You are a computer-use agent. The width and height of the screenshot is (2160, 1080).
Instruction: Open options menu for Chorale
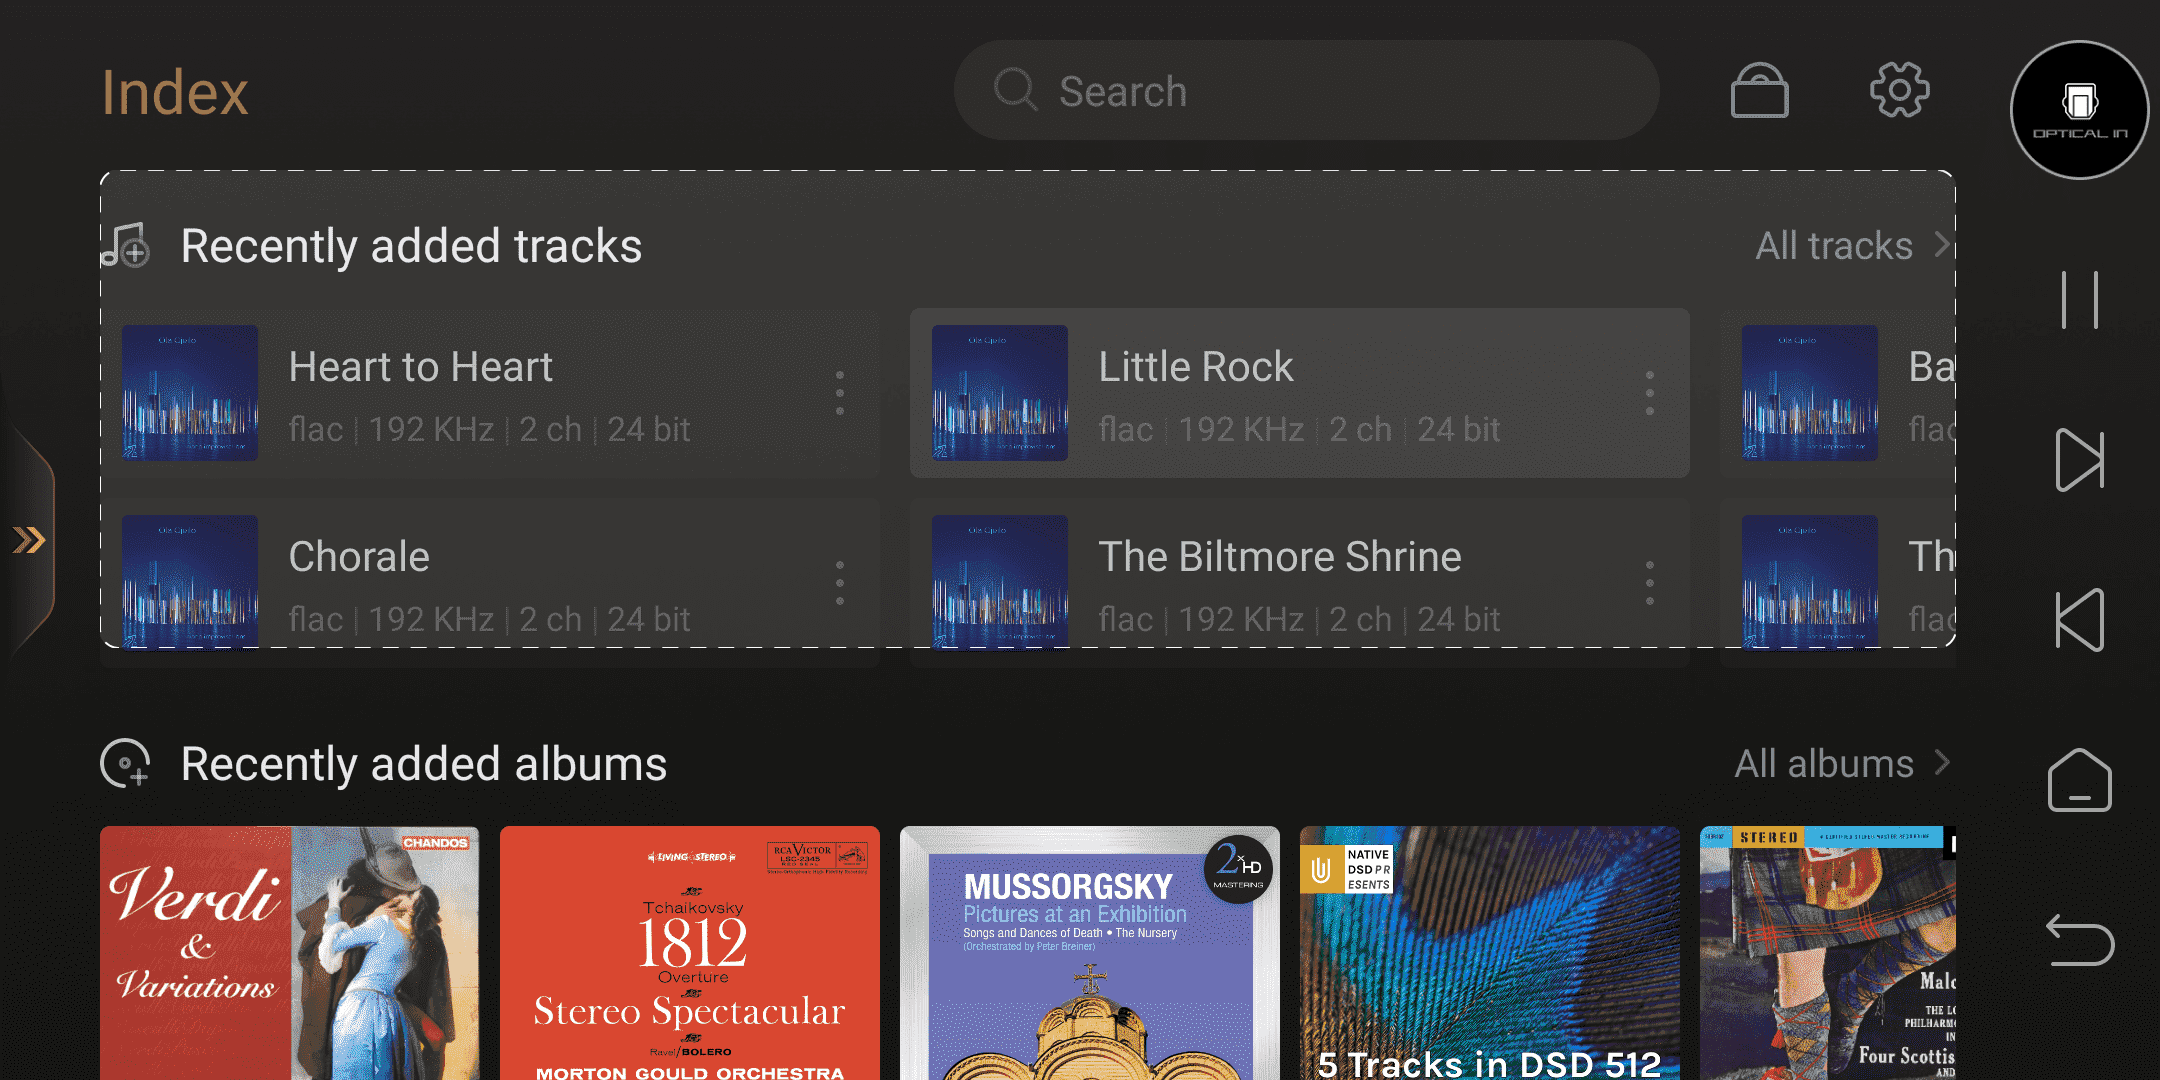(840, 583)
